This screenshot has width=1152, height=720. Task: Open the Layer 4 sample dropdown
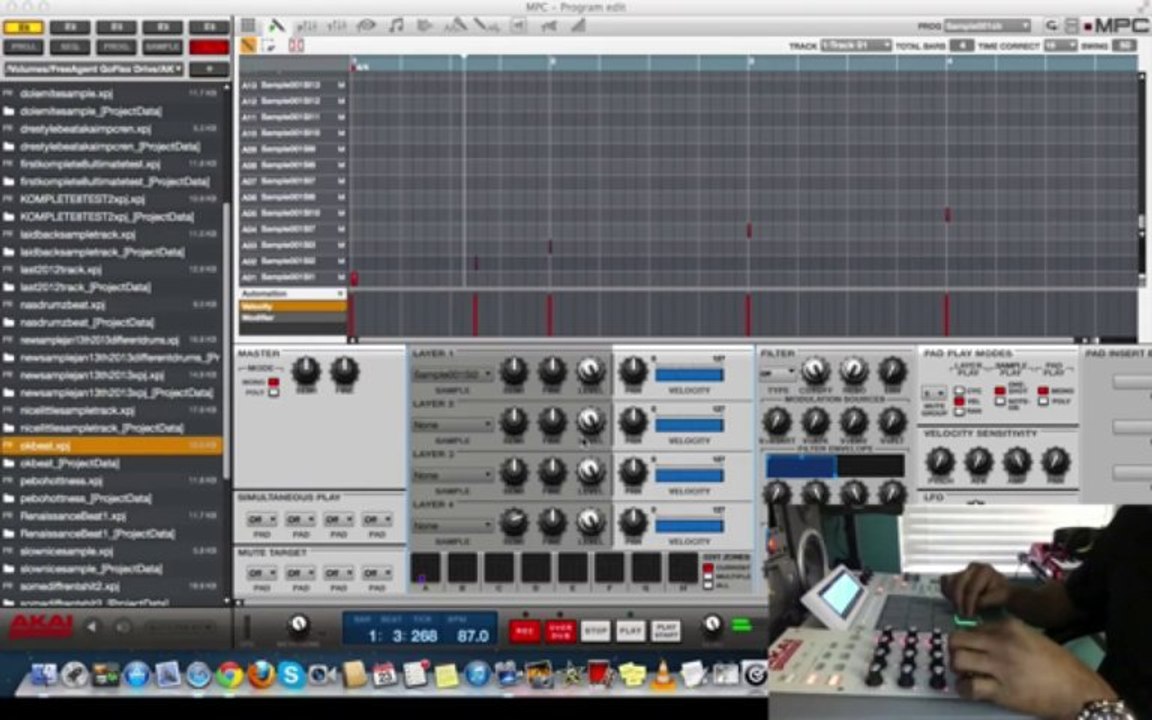pyautogui.click(x=452, y=525)
